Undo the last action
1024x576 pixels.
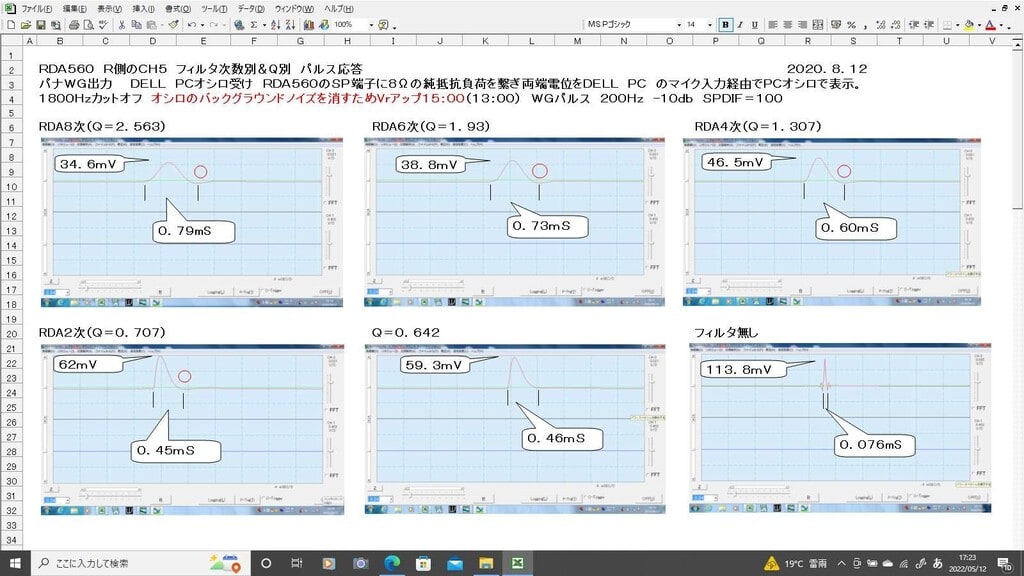pos(192,25)
